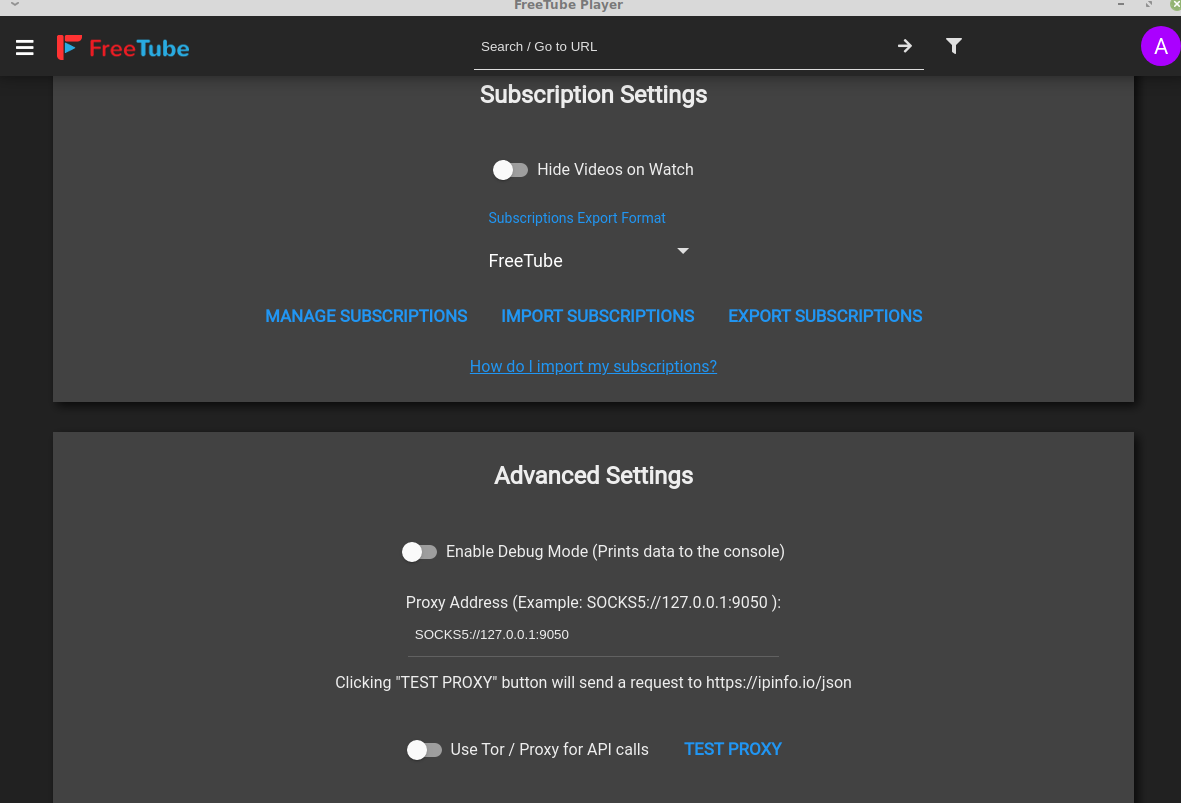Open Subscriptions Export Format dropdown

(x=588, y=260)
